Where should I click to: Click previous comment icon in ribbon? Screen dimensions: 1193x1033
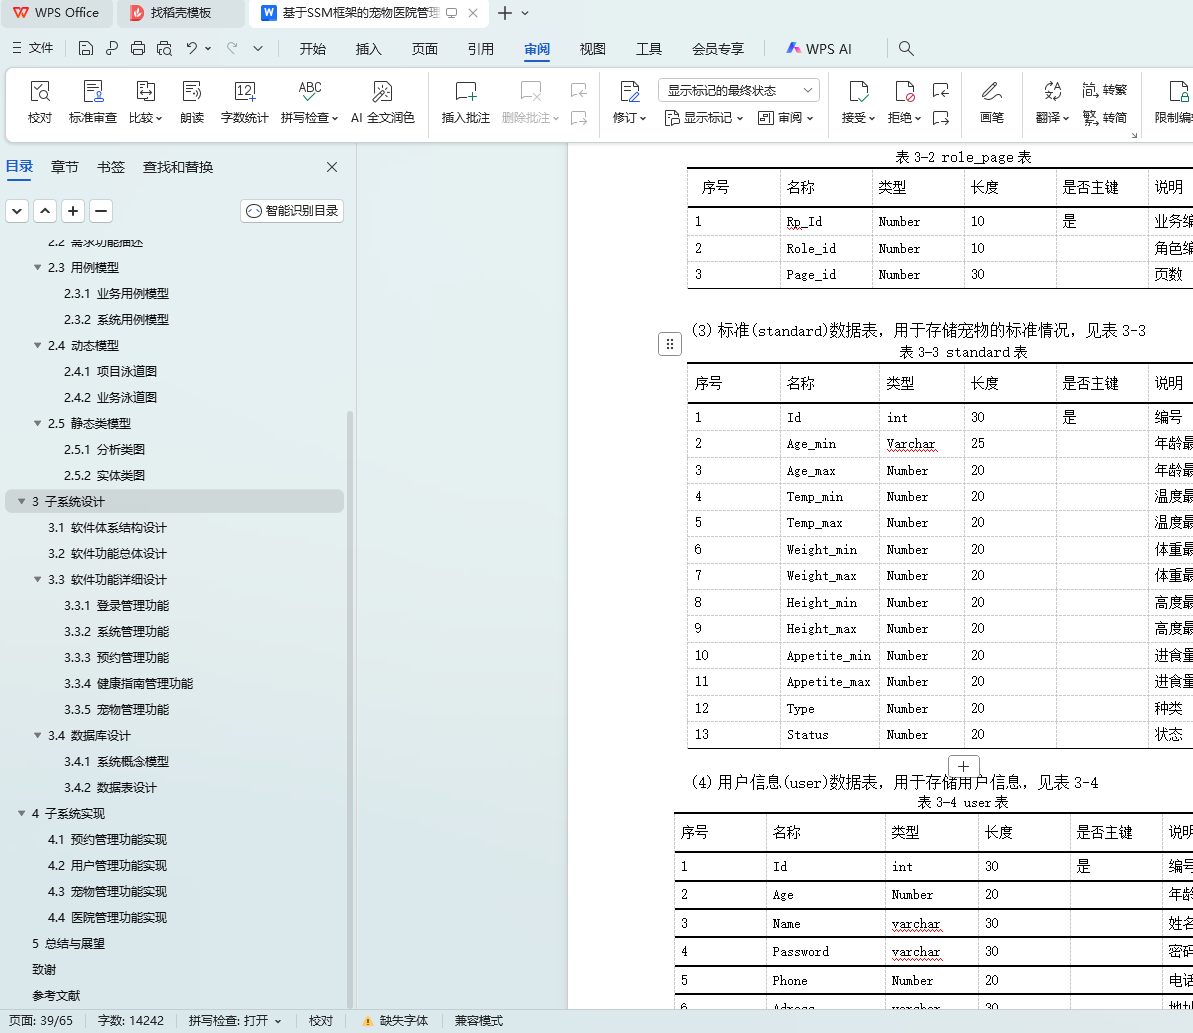click(x=578, y=91)
